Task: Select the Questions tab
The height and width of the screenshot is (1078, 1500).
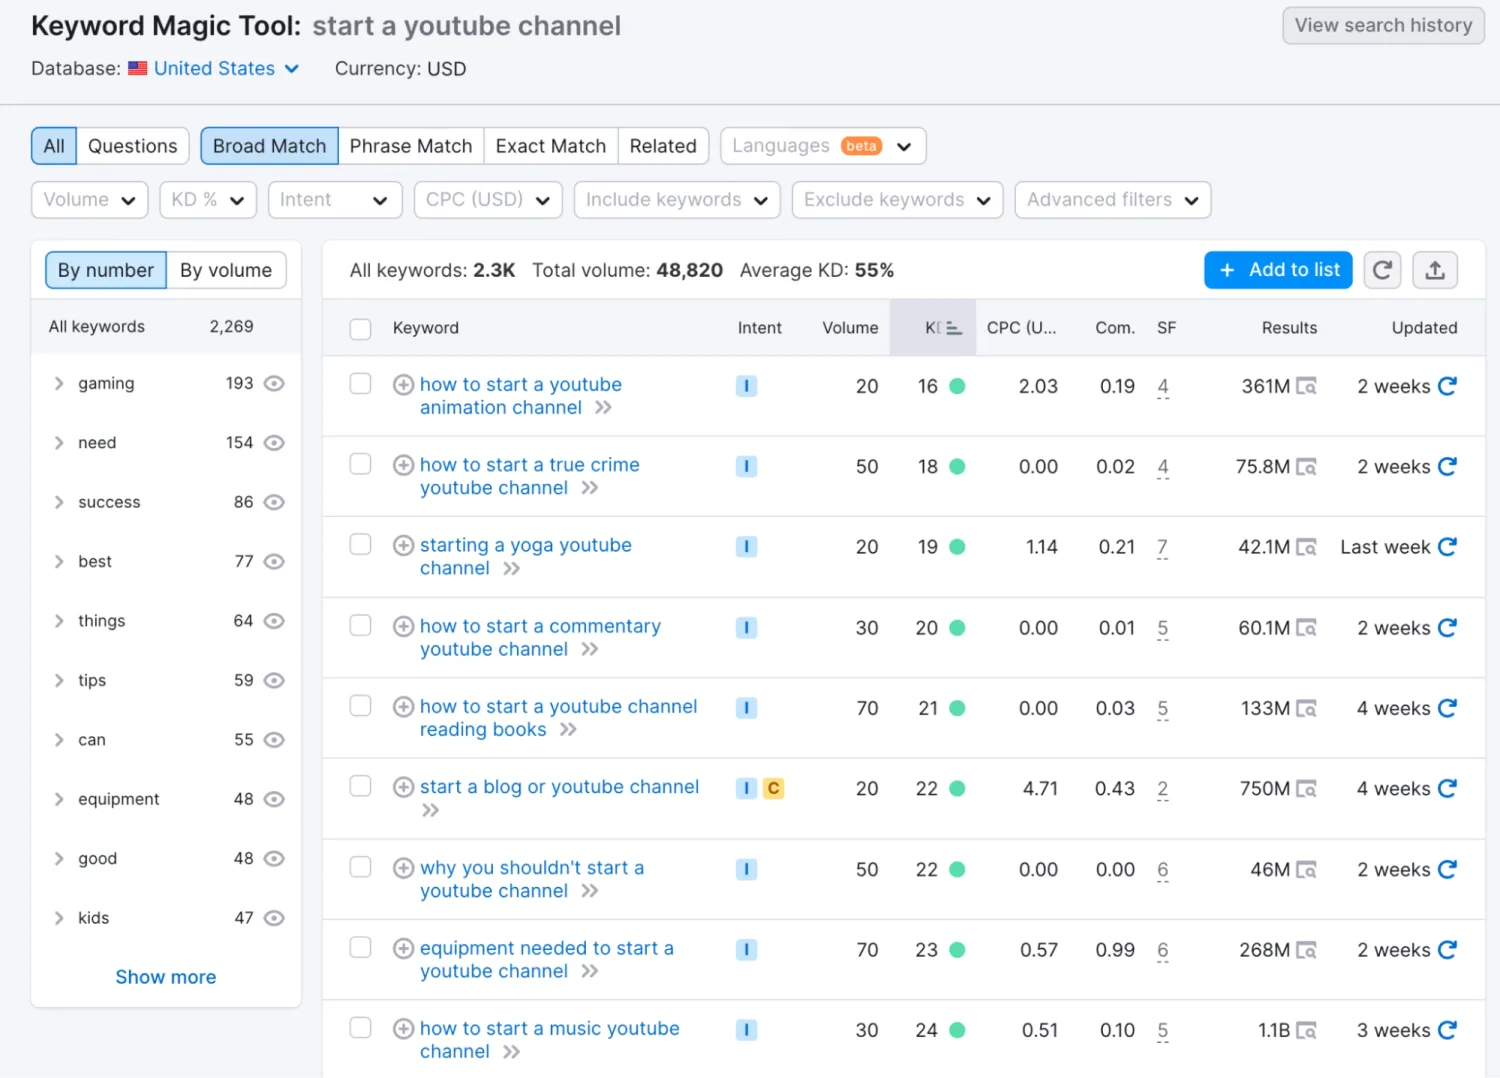Action: tap(132, 146)
